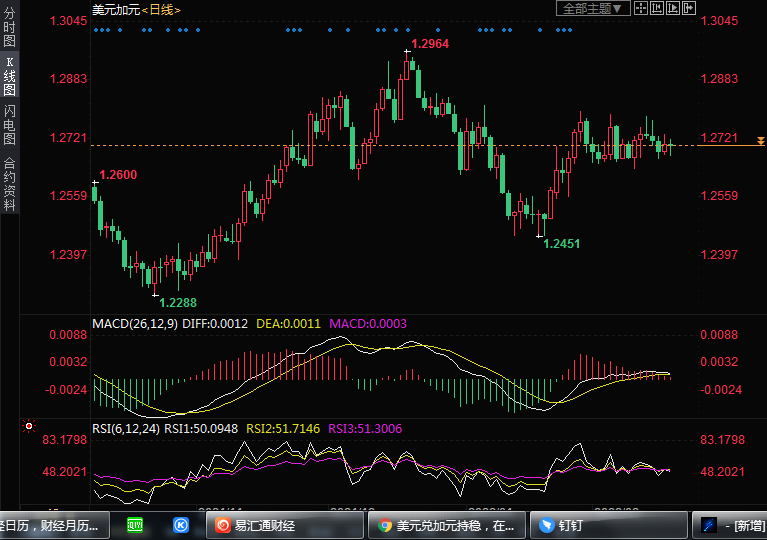Open the blue K app icon in taskbar

click(181, 524)
